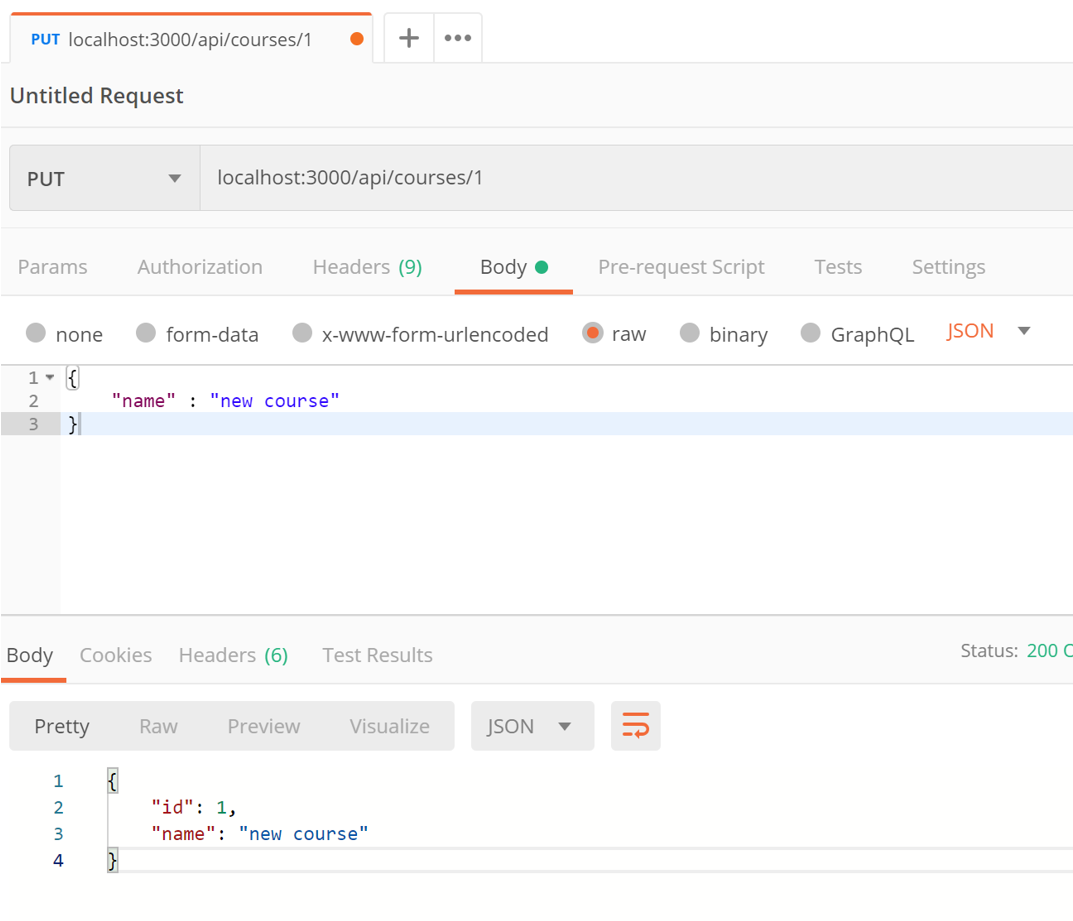Click the request URL input field

636,178
